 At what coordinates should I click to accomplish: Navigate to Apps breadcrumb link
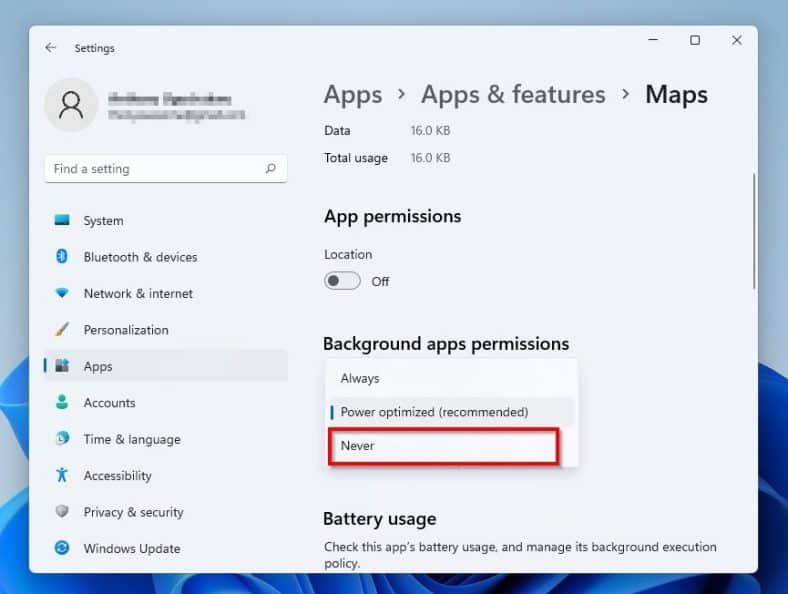pyautogui.click(x=353, y=95)
